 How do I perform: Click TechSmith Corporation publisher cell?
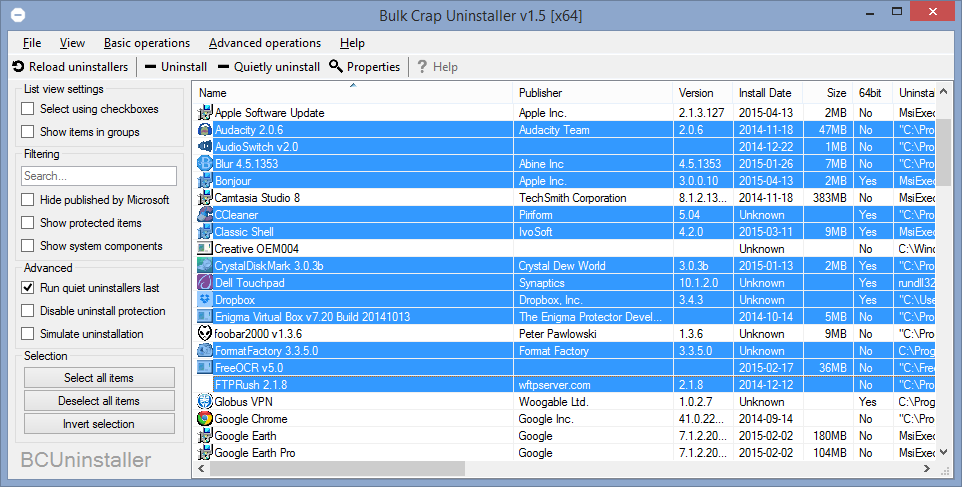point(593,198)
